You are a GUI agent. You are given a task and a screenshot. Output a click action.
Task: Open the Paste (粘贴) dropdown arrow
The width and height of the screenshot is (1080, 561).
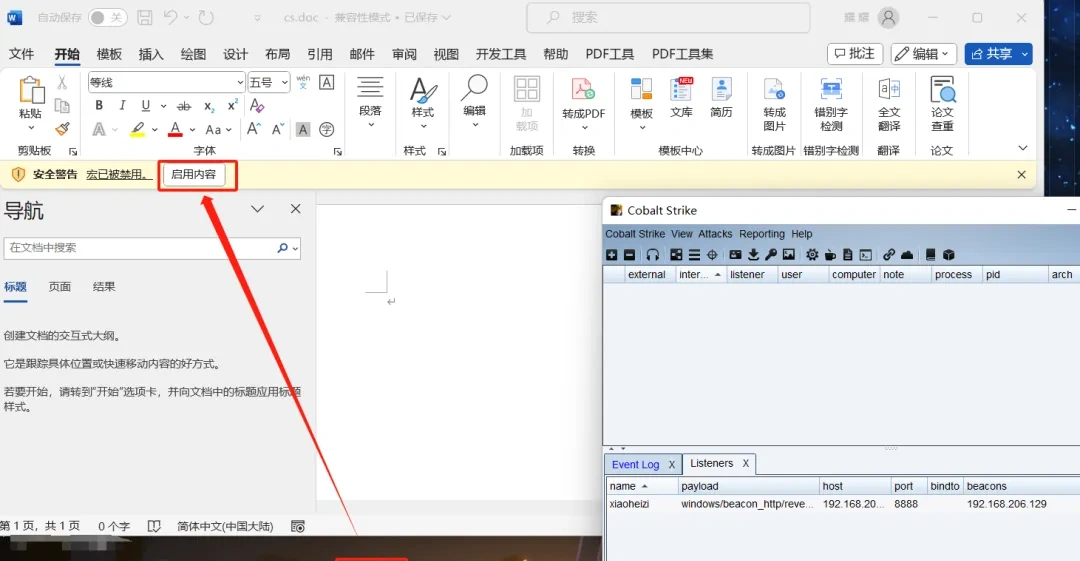30,128
